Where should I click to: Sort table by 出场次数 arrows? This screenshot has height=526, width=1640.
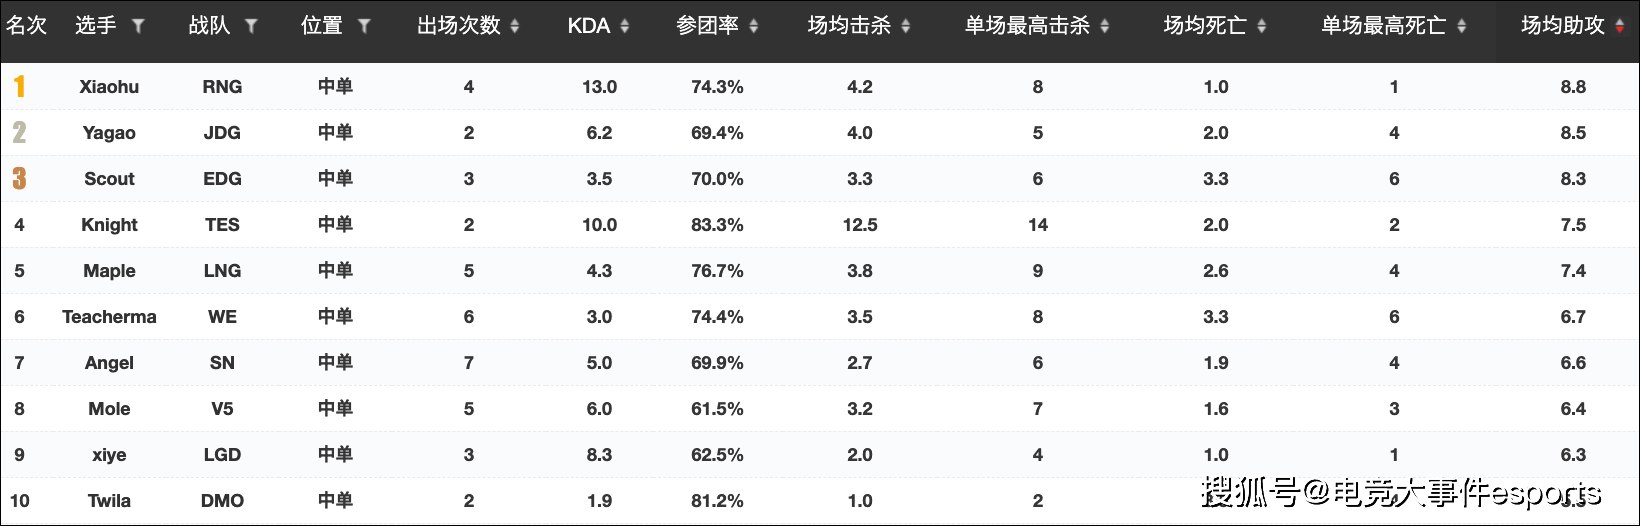[x=515, y=26]
